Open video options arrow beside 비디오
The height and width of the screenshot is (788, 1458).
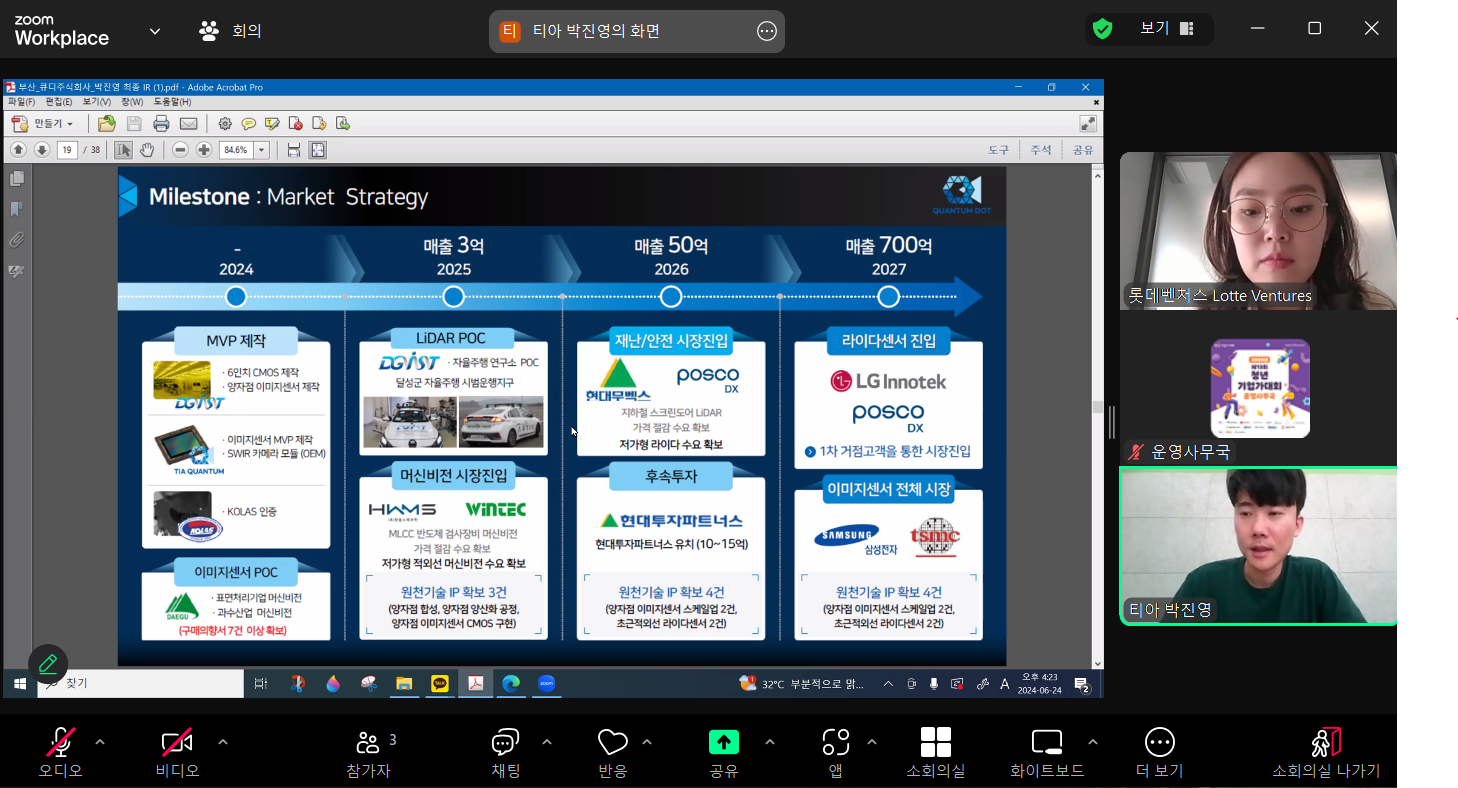pyautogui.click(x=223, y=742)
